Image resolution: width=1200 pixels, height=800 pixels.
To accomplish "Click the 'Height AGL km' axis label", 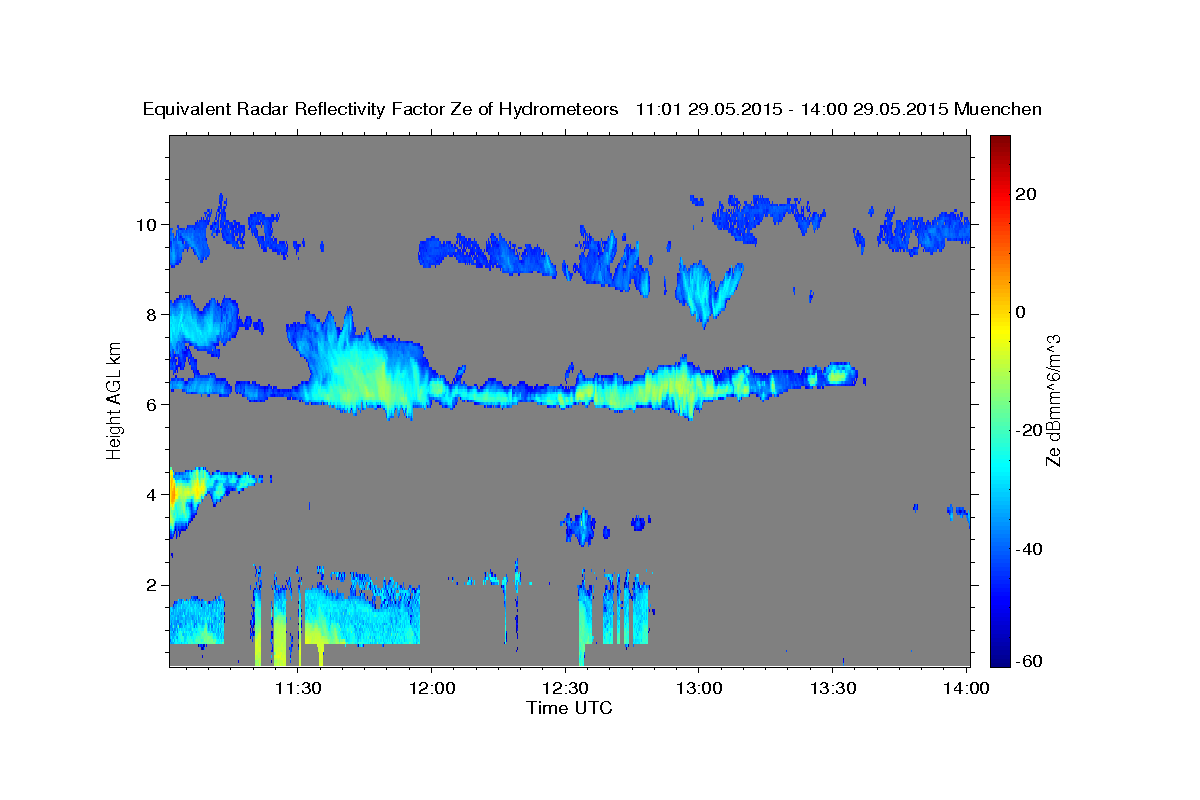I will (x=114, y=401).
